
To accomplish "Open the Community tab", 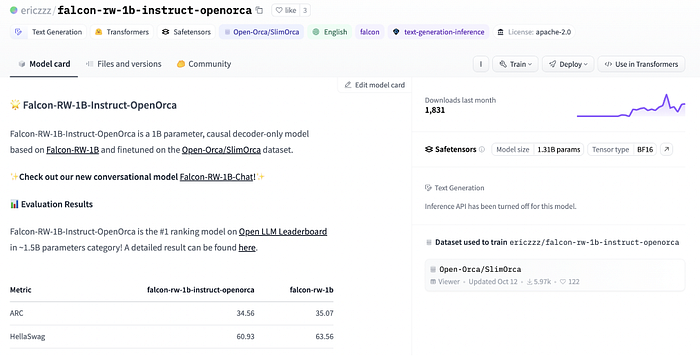I will point(204,64).
